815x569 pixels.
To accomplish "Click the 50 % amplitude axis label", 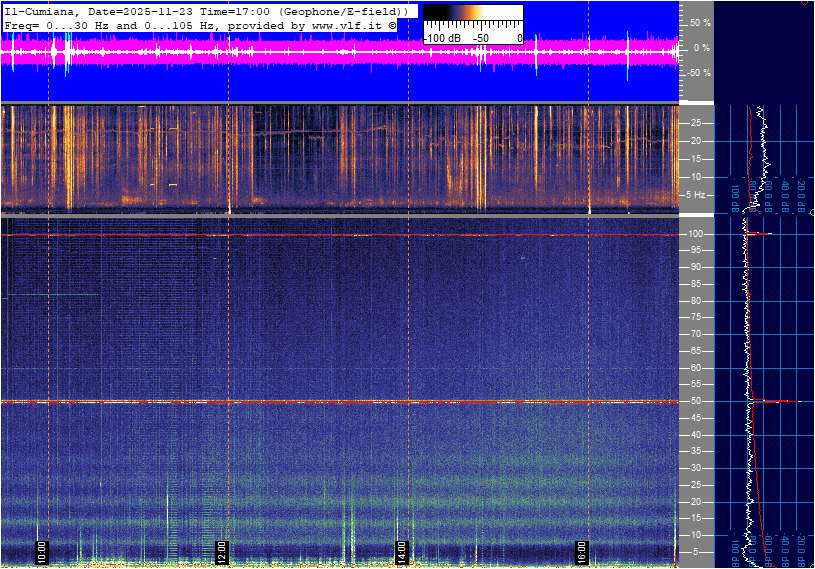I will point(700,22).
